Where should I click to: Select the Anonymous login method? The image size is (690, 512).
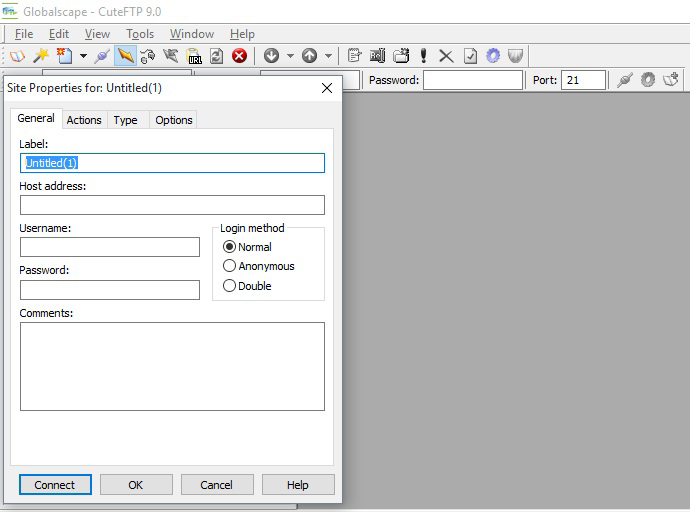pyautogui.click(x=259, y=266)
